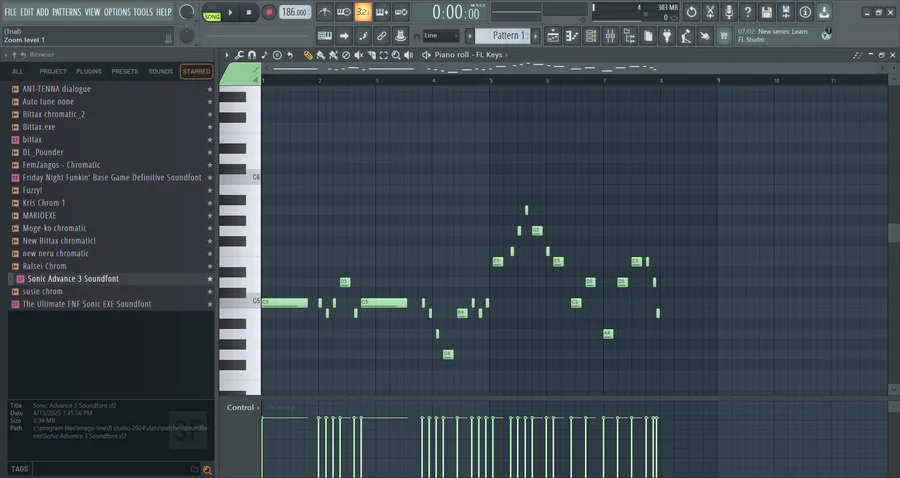Start playback with the Play button
The height and width of the screenshot is (478, 900).
pyautogui.click(x=230, y=12)
